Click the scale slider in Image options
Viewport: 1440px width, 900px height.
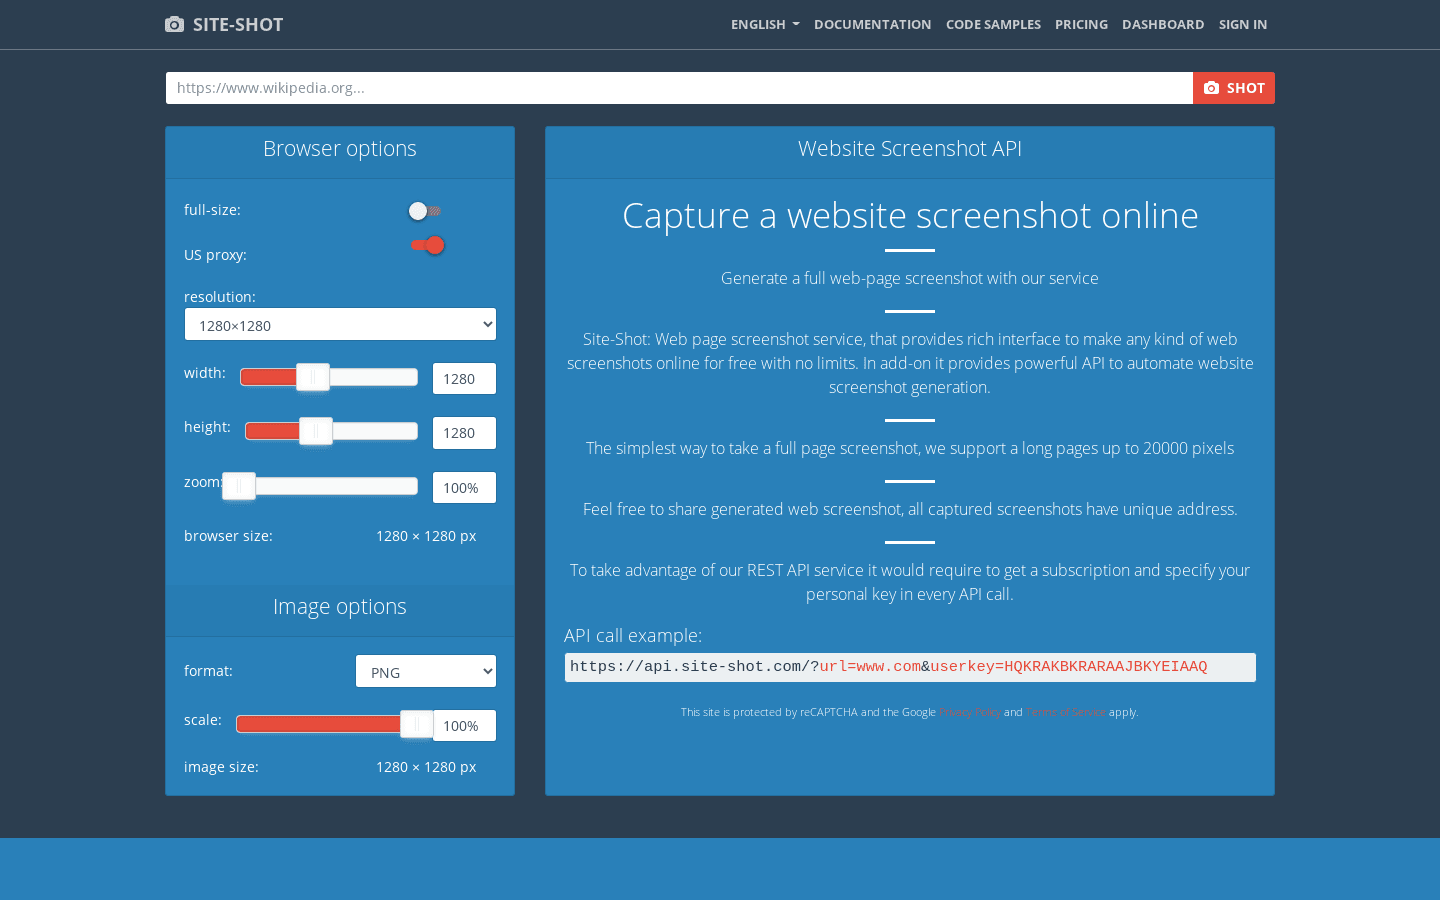(416, 723)
